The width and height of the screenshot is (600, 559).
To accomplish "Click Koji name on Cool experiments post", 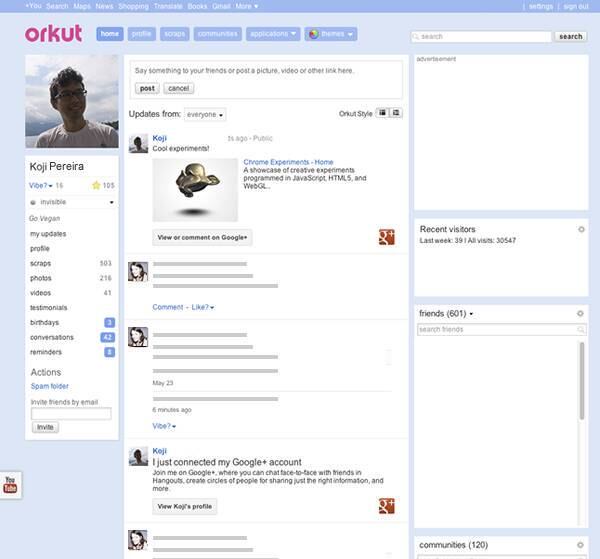I will pyautogui.click(x=160, y=138).
